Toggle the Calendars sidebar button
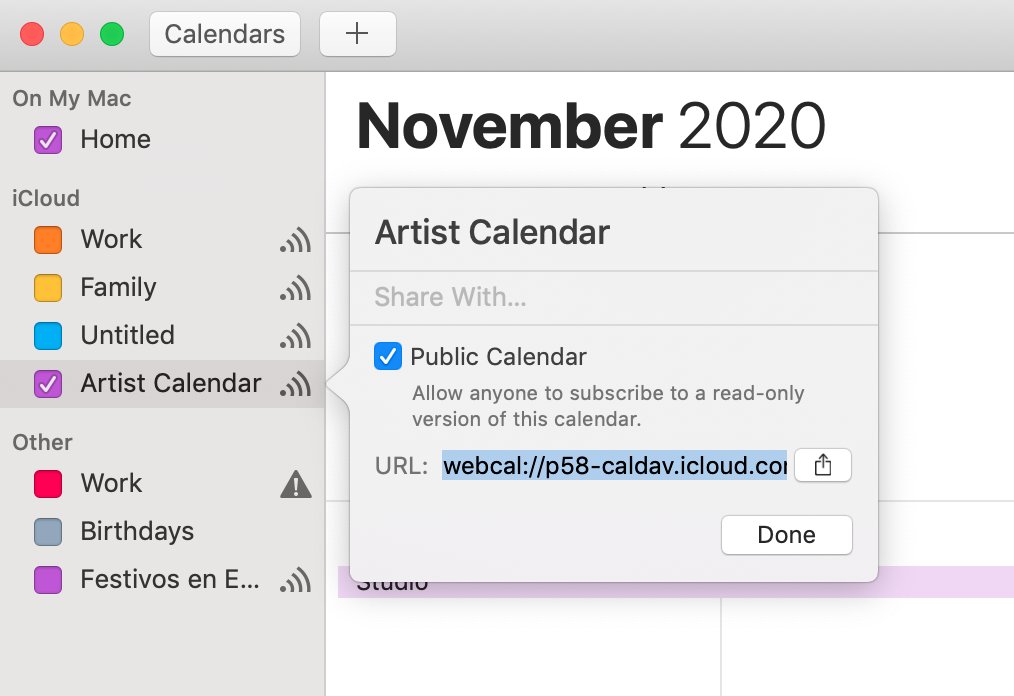The height and width of the screenshot is (696, 1014). point(225,34)
